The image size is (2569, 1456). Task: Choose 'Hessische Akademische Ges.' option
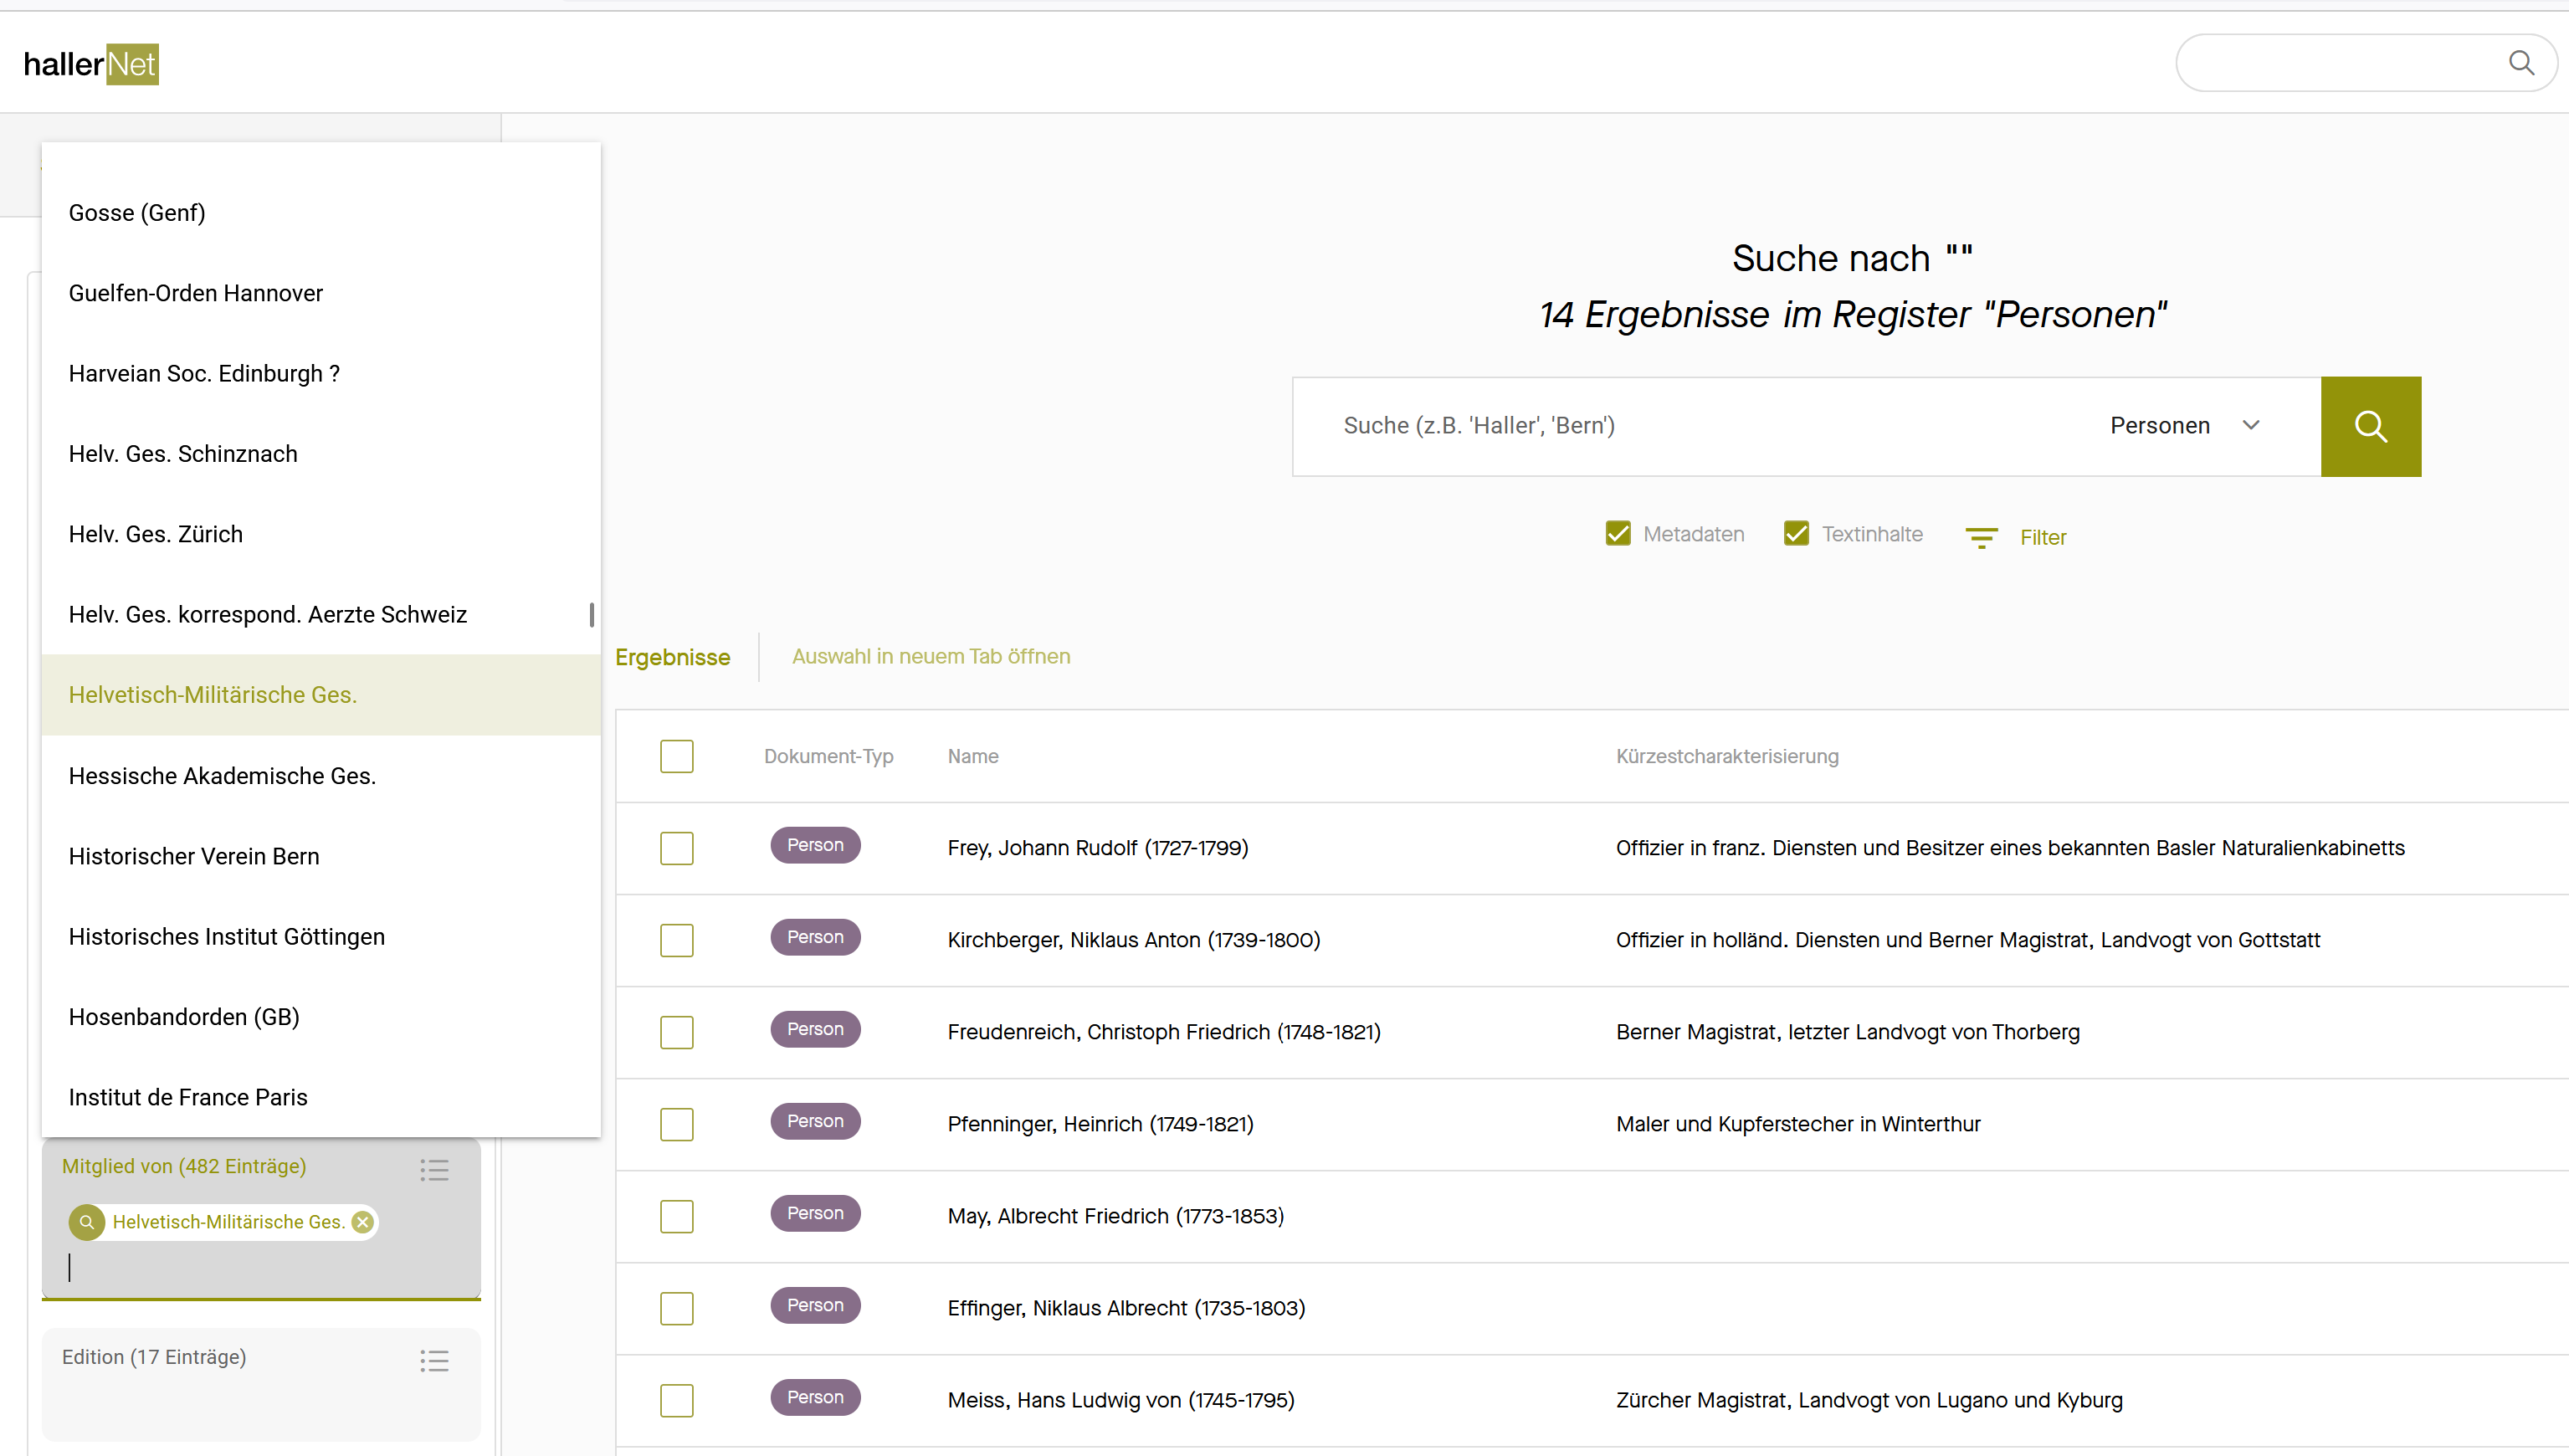(321, 776)
